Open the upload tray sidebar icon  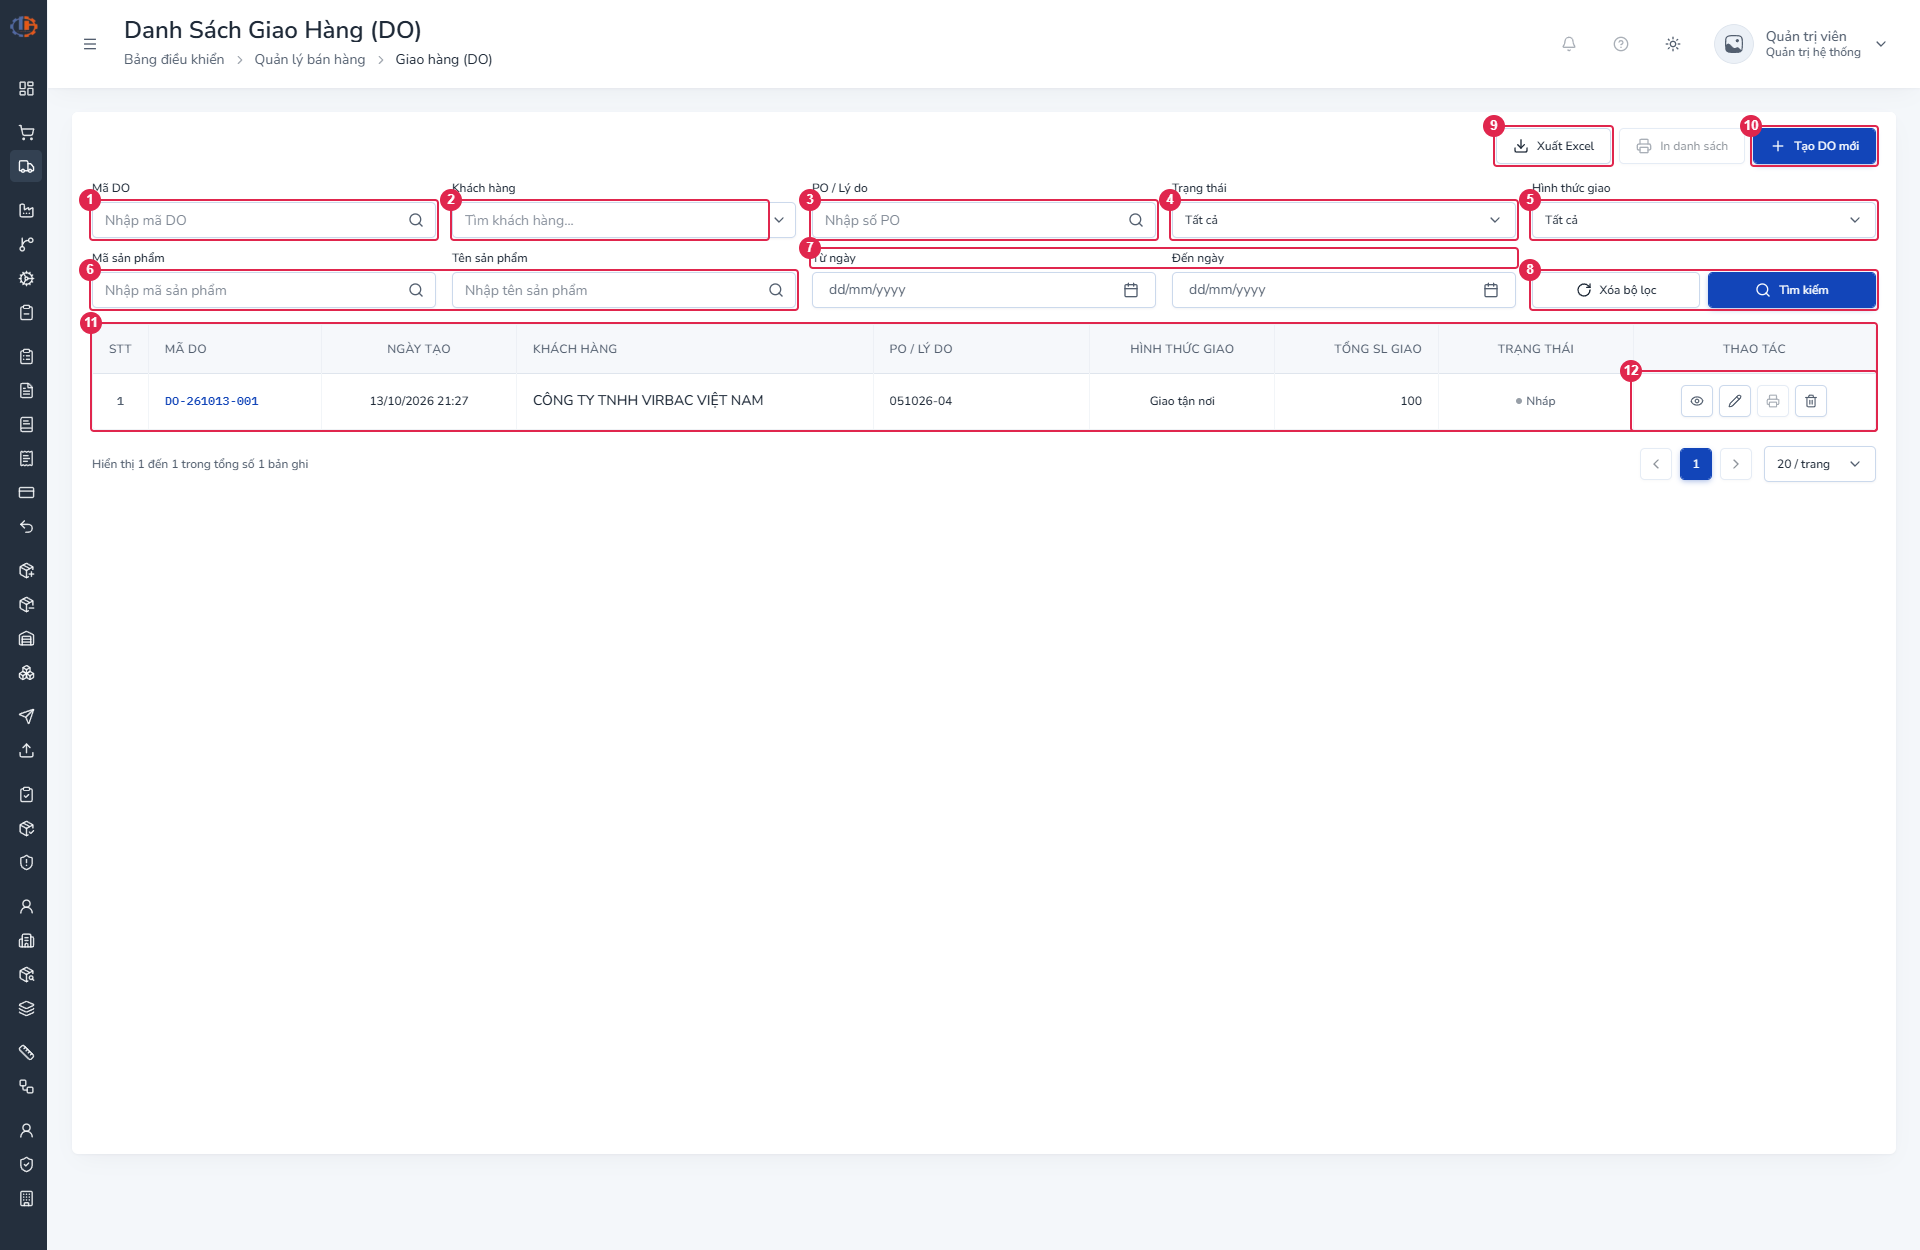(27, 750)
